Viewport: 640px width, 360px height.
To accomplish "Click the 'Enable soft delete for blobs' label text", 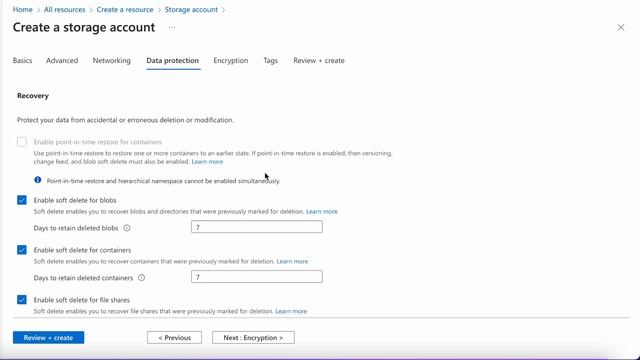I will (x=75, y=200).
